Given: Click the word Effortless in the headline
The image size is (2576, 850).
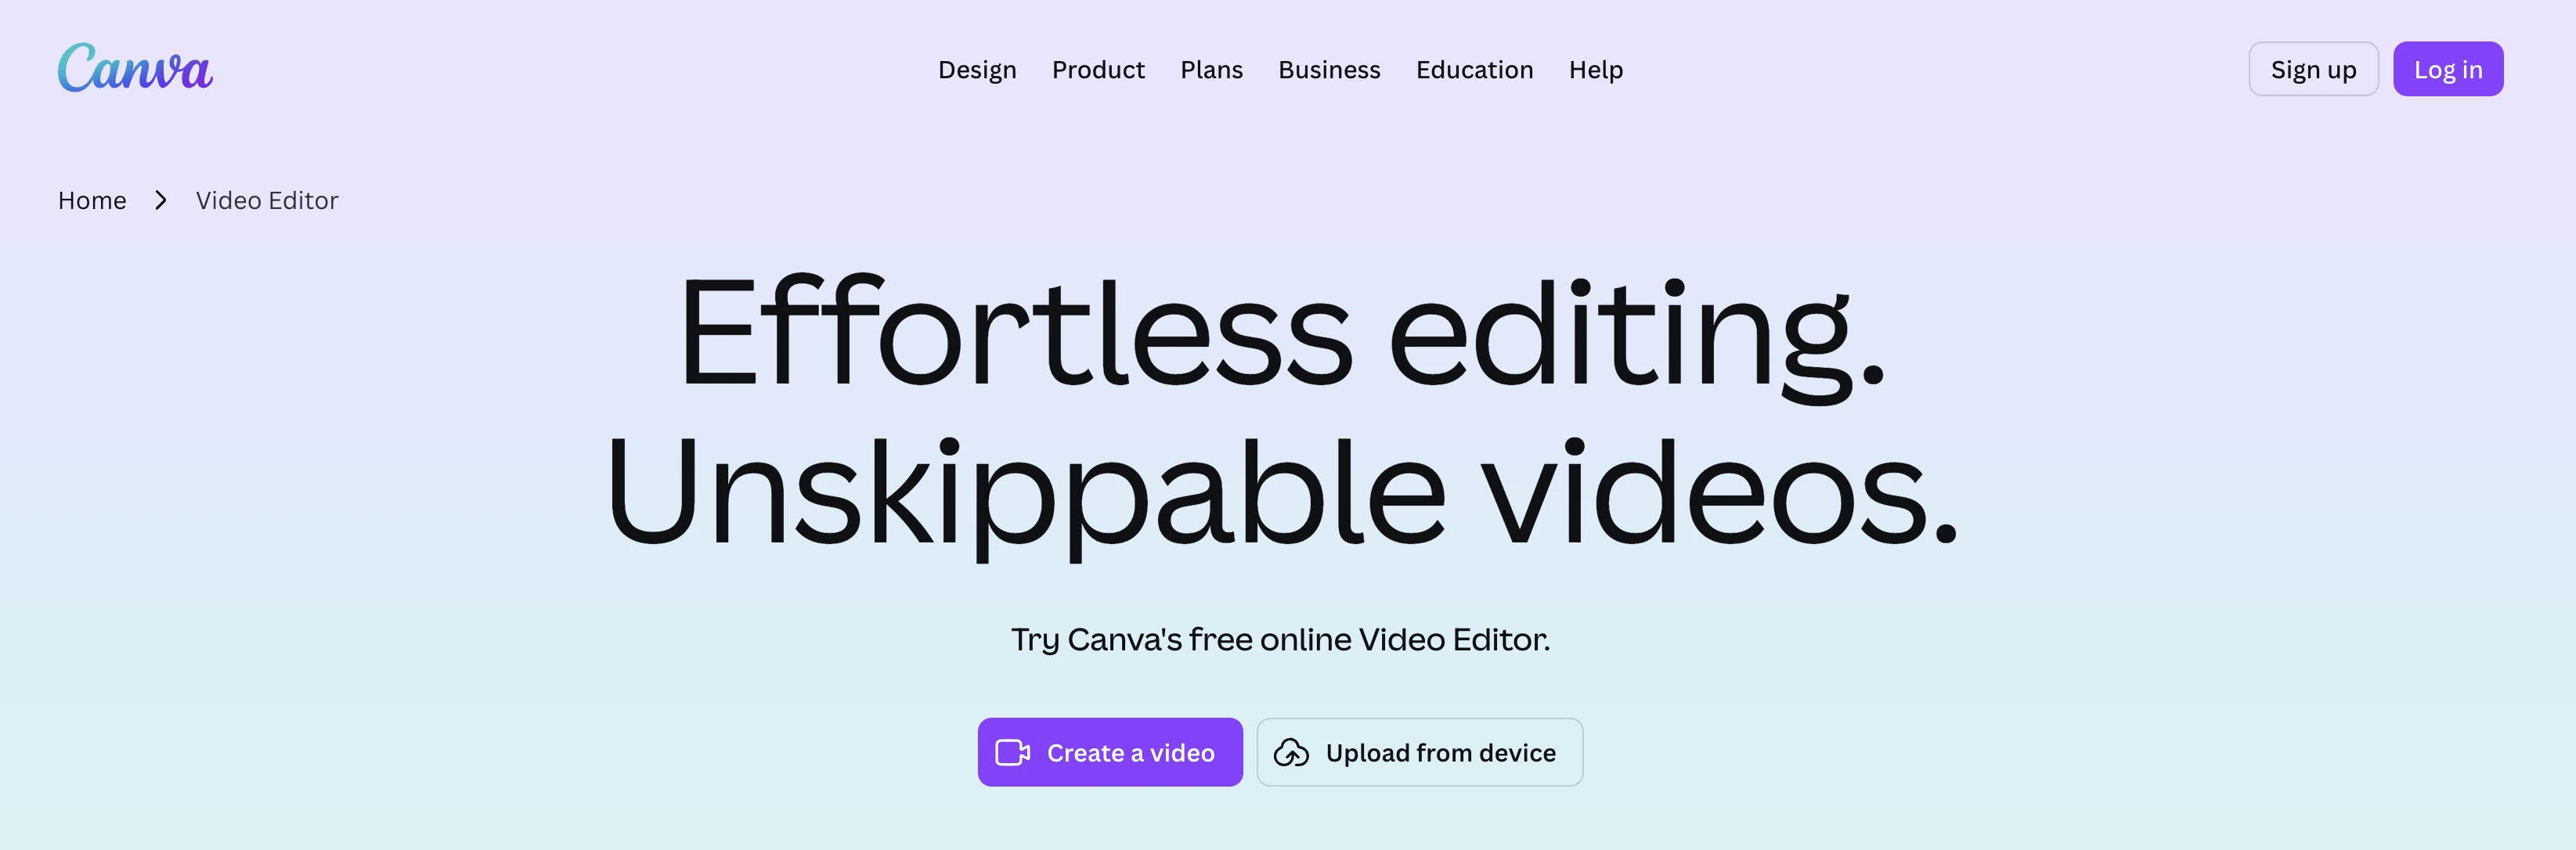Looking at the screenshot, I should pyautogui.click(x=1015, y=330).
